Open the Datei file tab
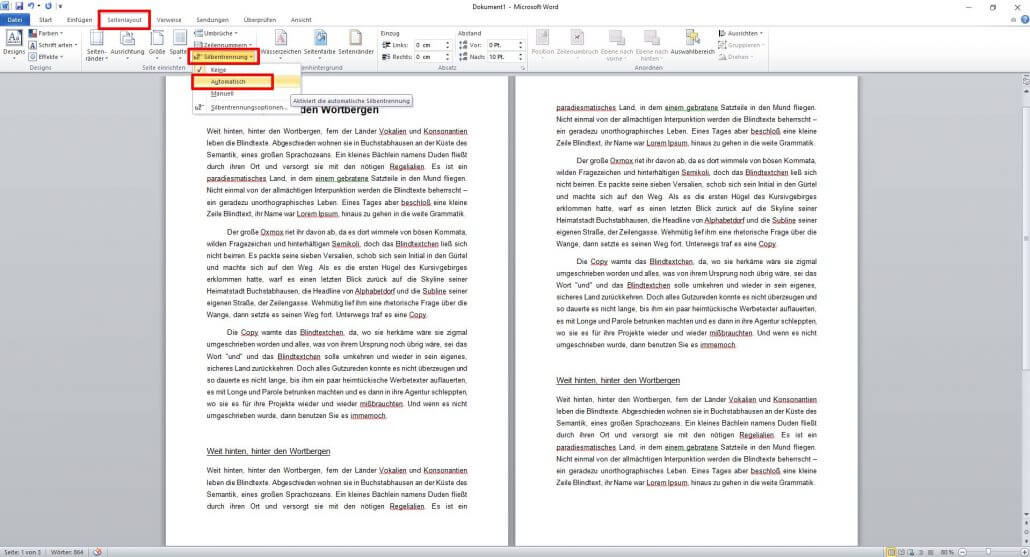 tap(16, 20)
